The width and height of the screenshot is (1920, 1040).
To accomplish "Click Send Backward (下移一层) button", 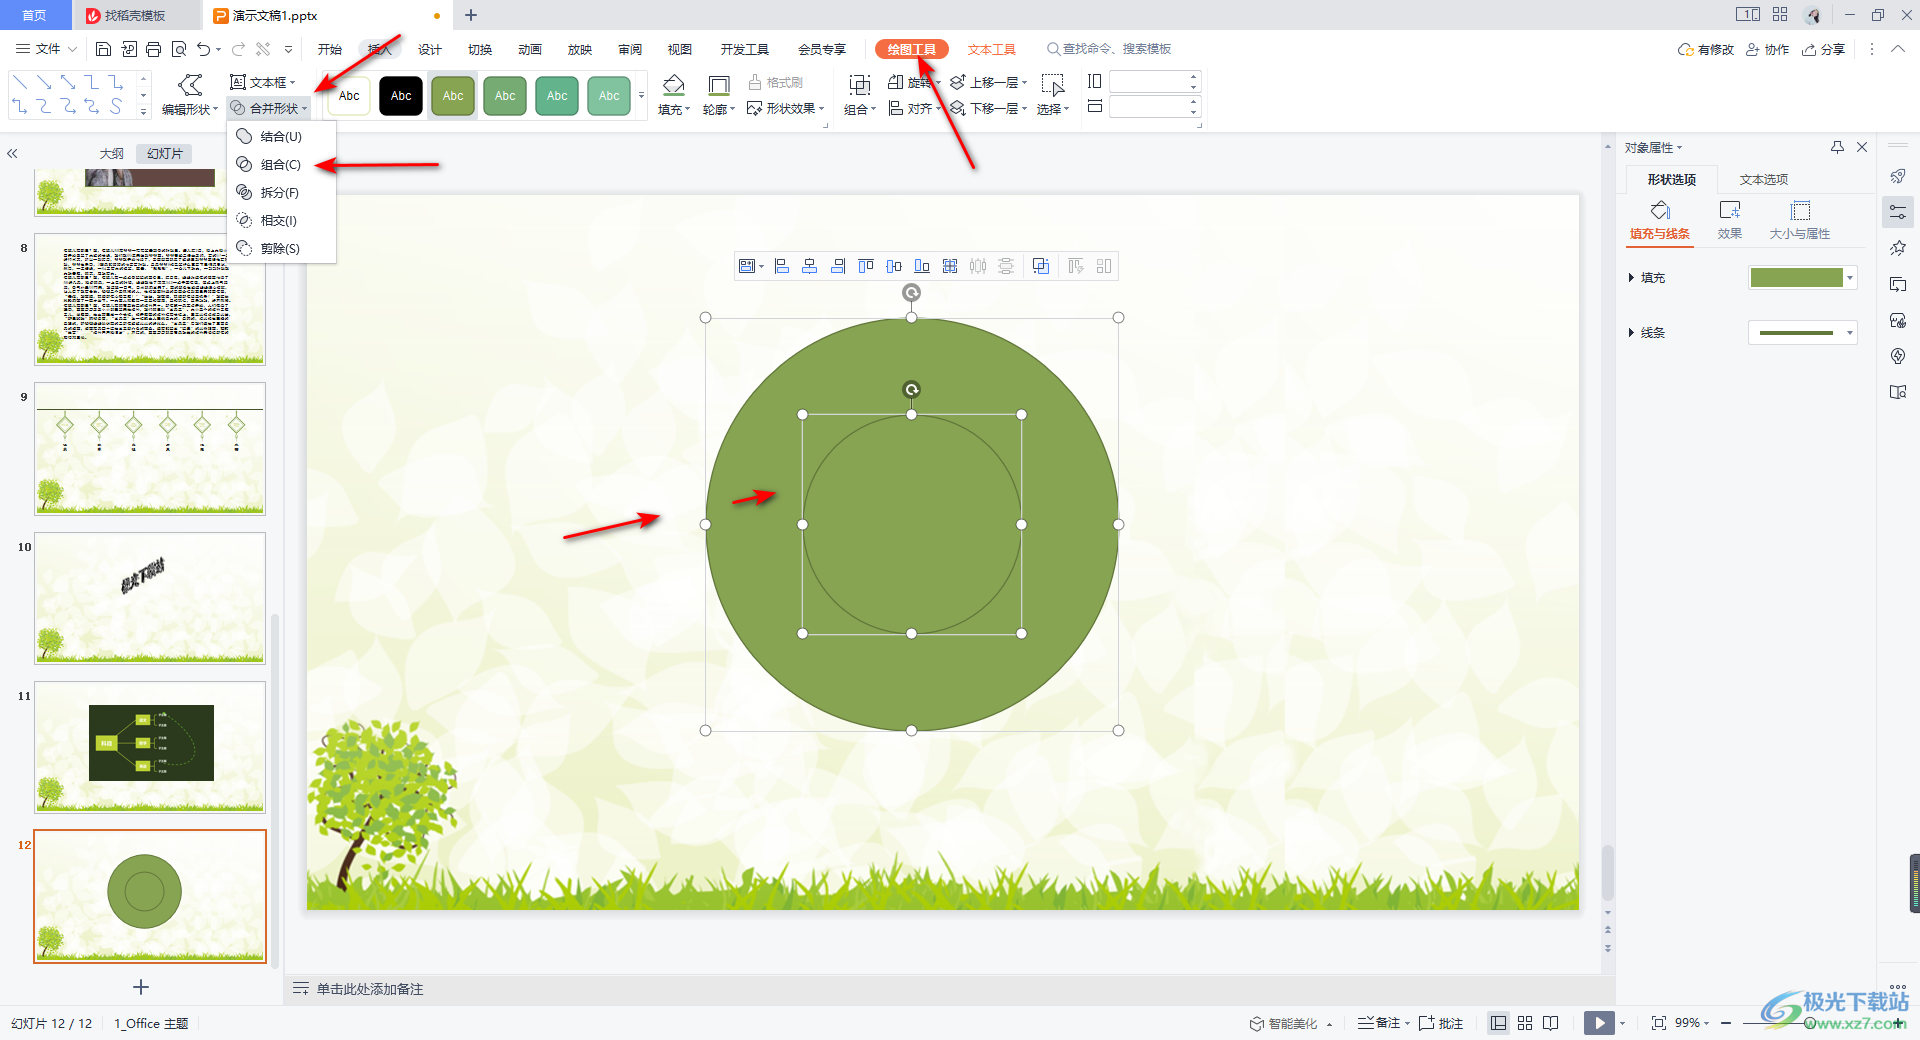I will coord(988,108).
